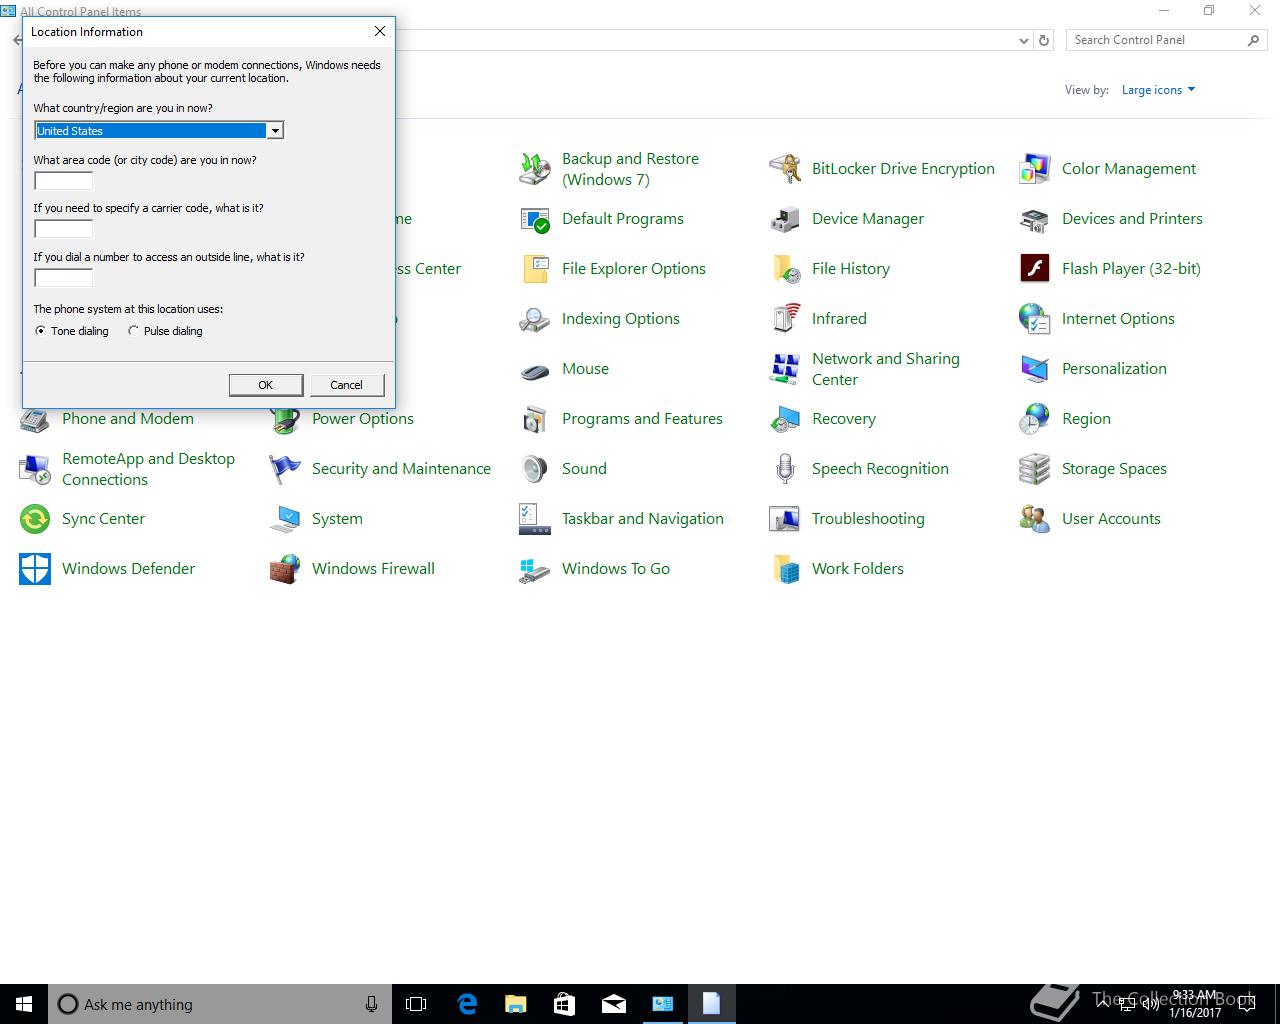Click the Default Programs icon
Screen dimensions: 1280x1024
[x=535, y=219]
